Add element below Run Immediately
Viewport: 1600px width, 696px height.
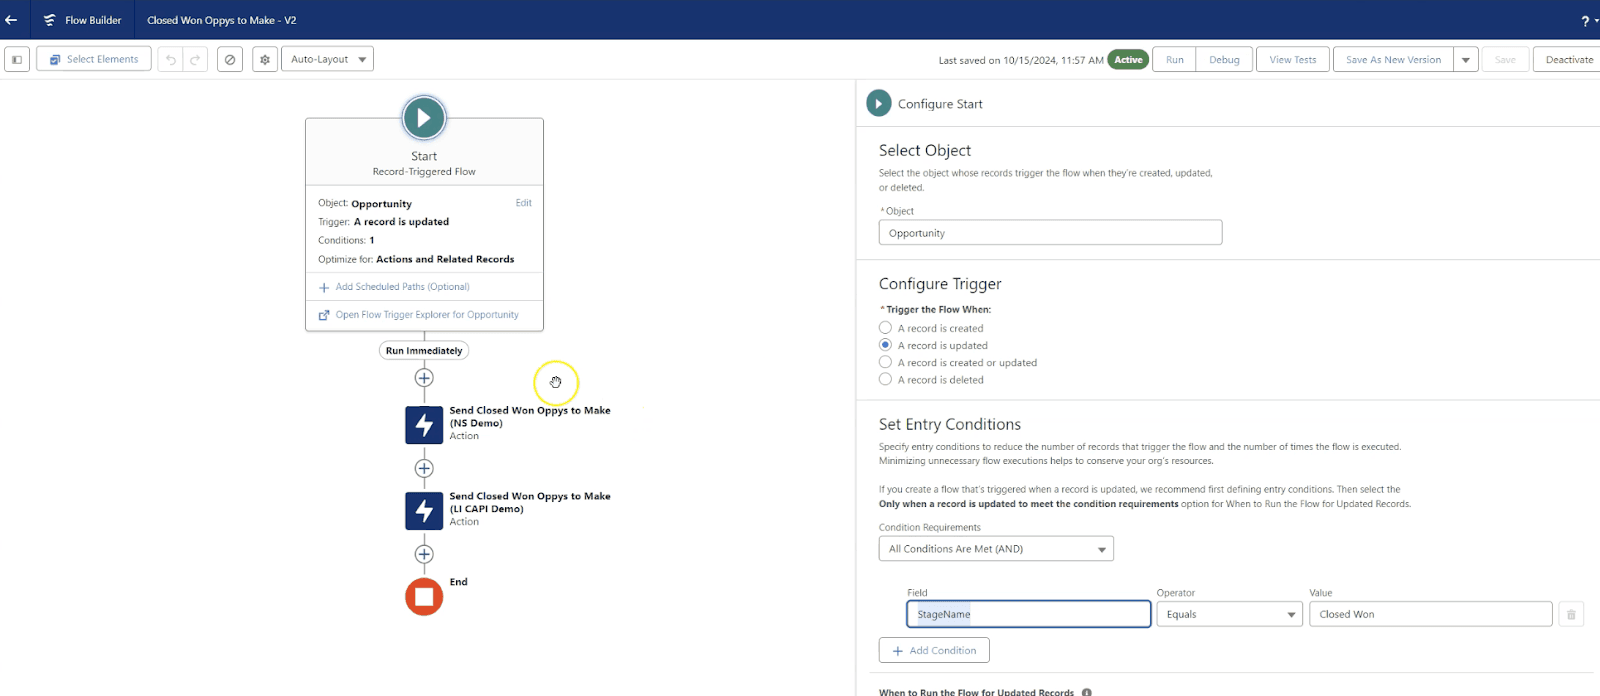coord(424,378)
